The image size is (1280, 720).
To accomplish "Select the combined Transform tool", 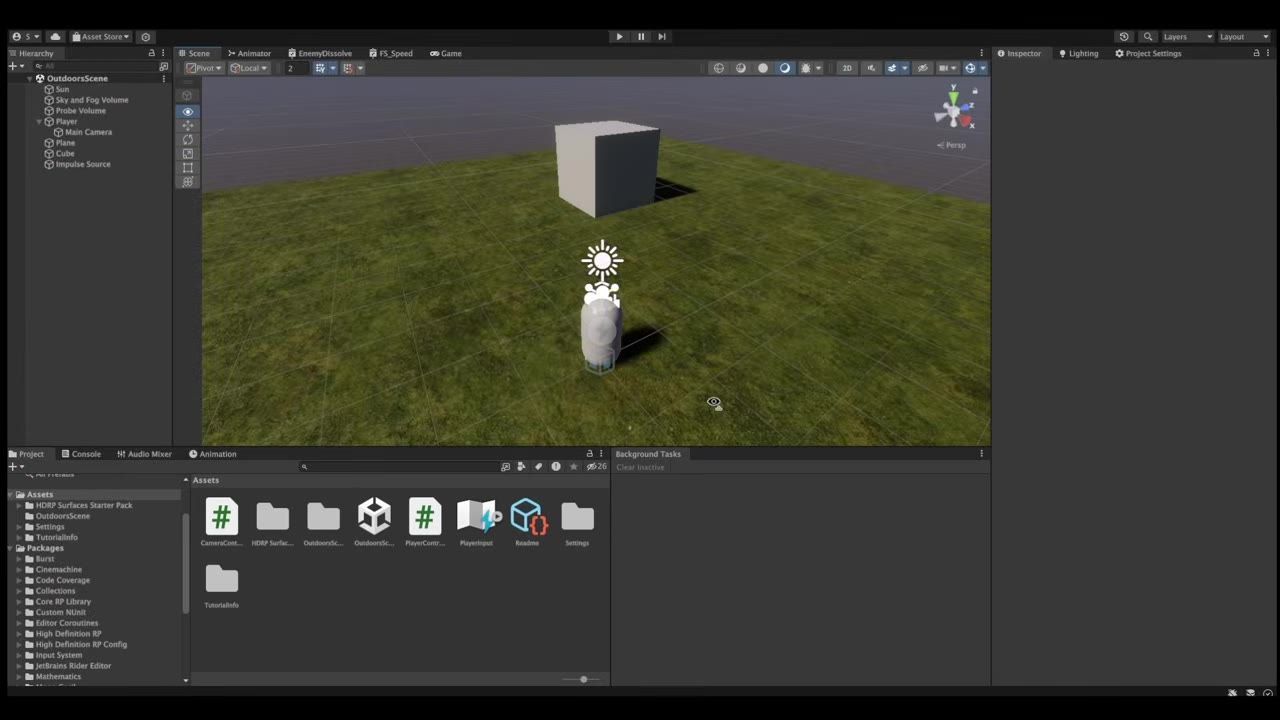I will [188, 182].
